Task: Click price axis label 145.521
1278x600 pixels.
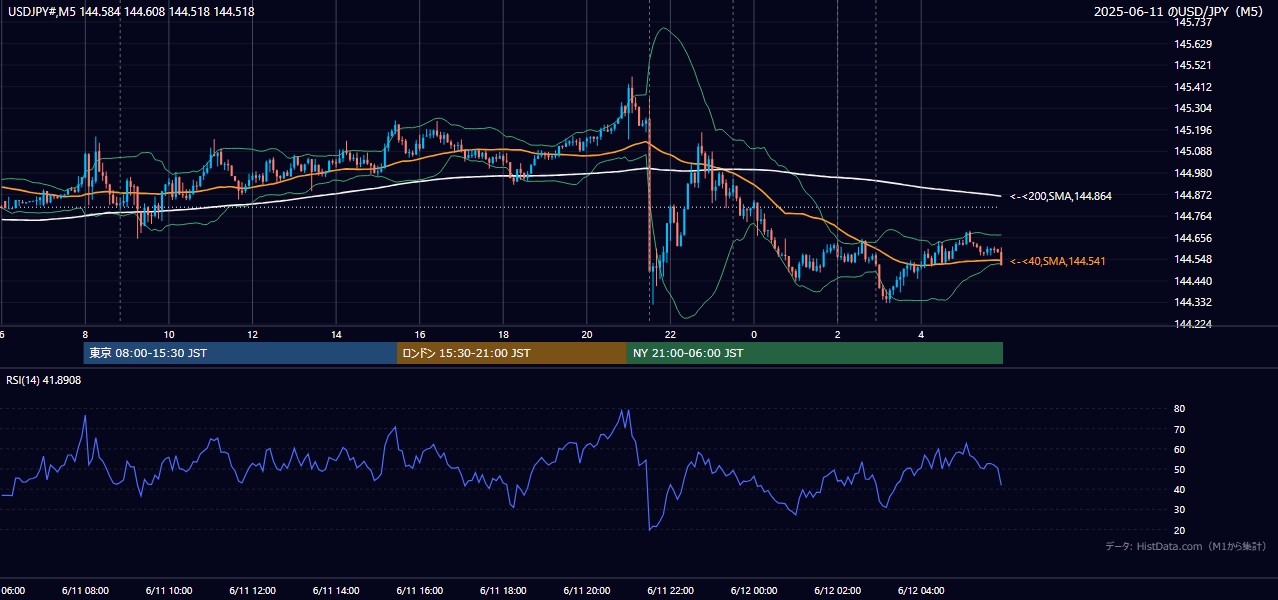Action: [1193, 65]
